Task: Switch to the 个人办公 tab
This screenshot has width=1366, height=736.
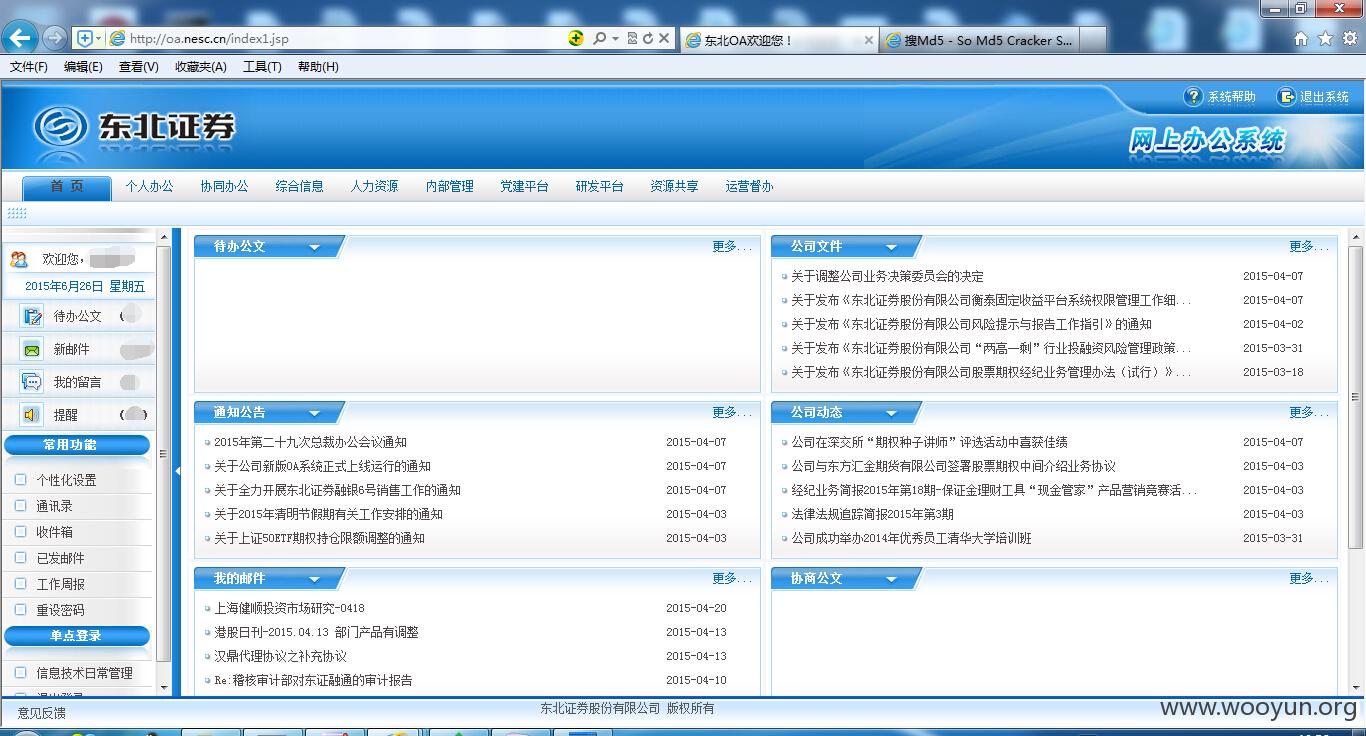Action: coord(149,187)
